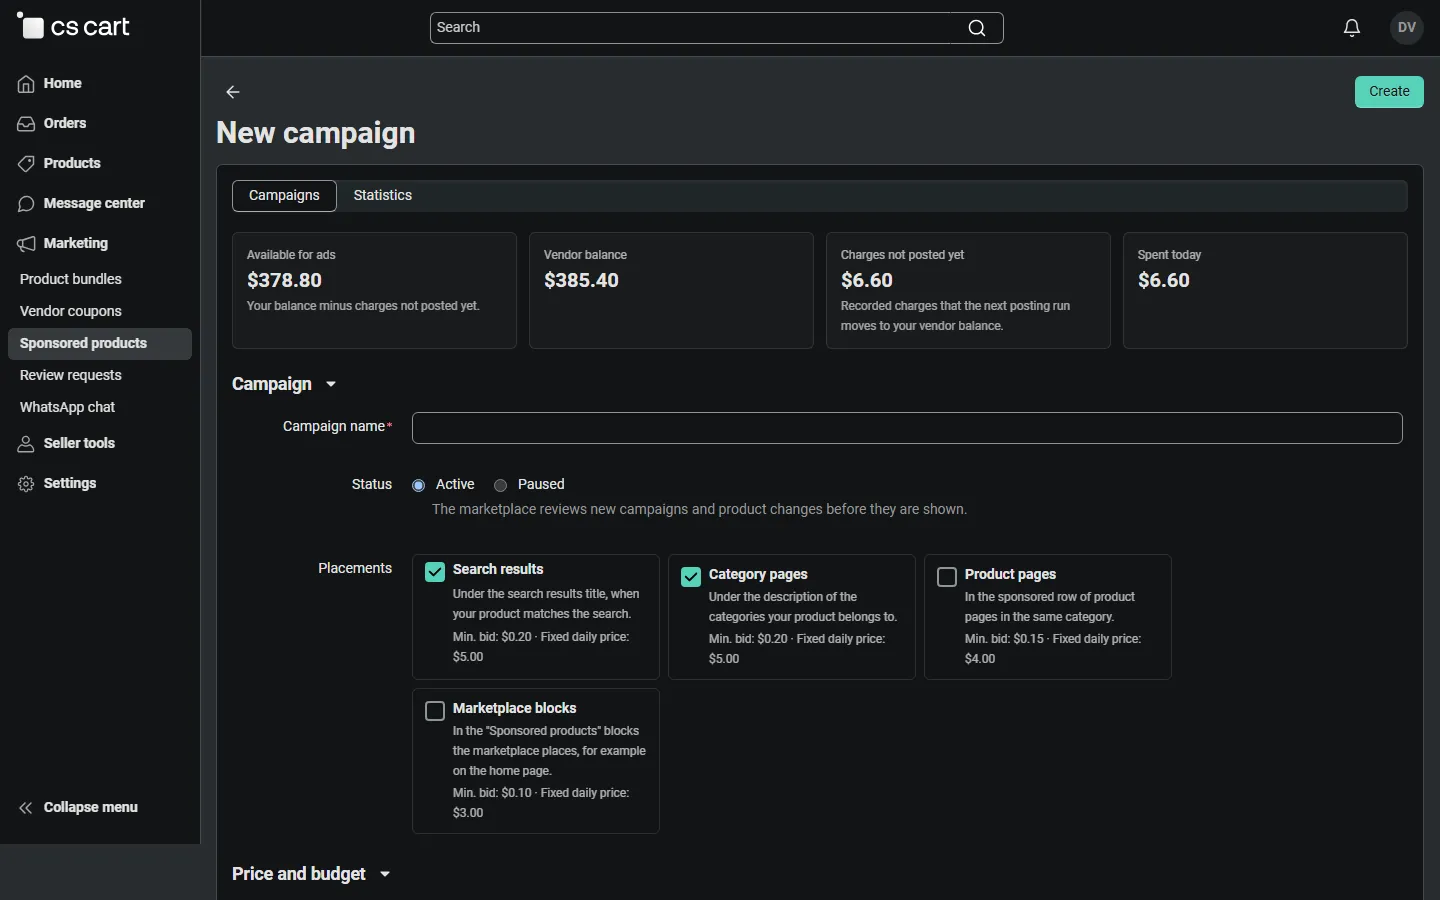Click the search magnifier icon
Image resolution: width=1440 pixels, height=900 pixels.
pos(977,28)
